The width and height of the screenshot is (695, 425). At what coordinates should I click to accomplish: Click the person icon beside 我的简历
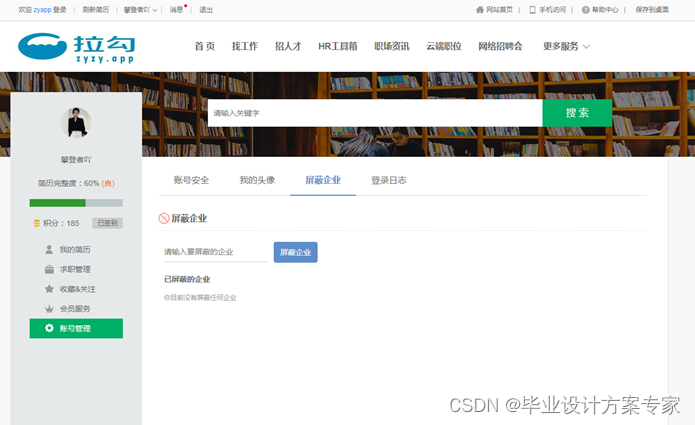coord(49,250)
